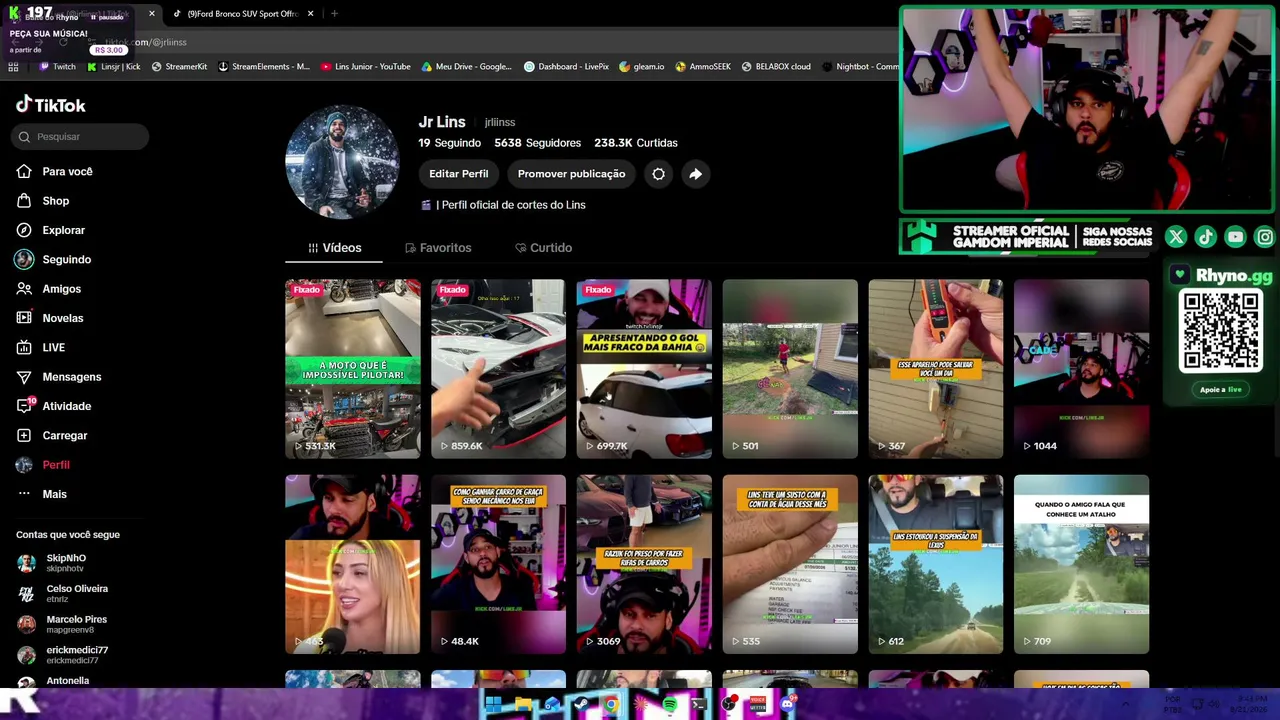Open the Perfil sidebar item
The image size is (1280, 720).
[55, 465]
